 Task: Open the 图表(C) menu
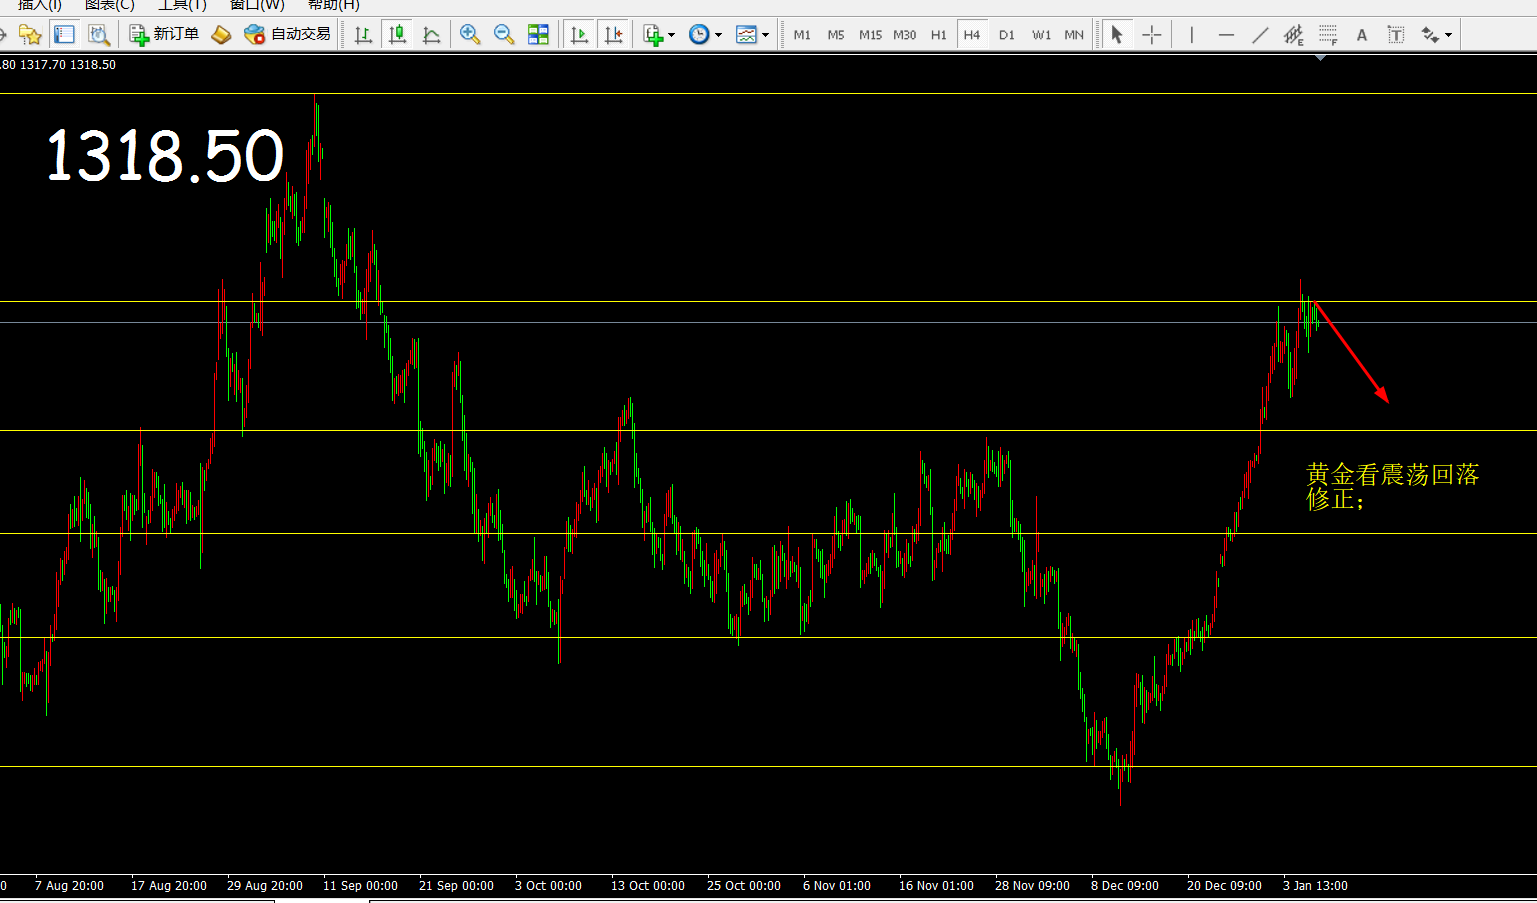109,5
